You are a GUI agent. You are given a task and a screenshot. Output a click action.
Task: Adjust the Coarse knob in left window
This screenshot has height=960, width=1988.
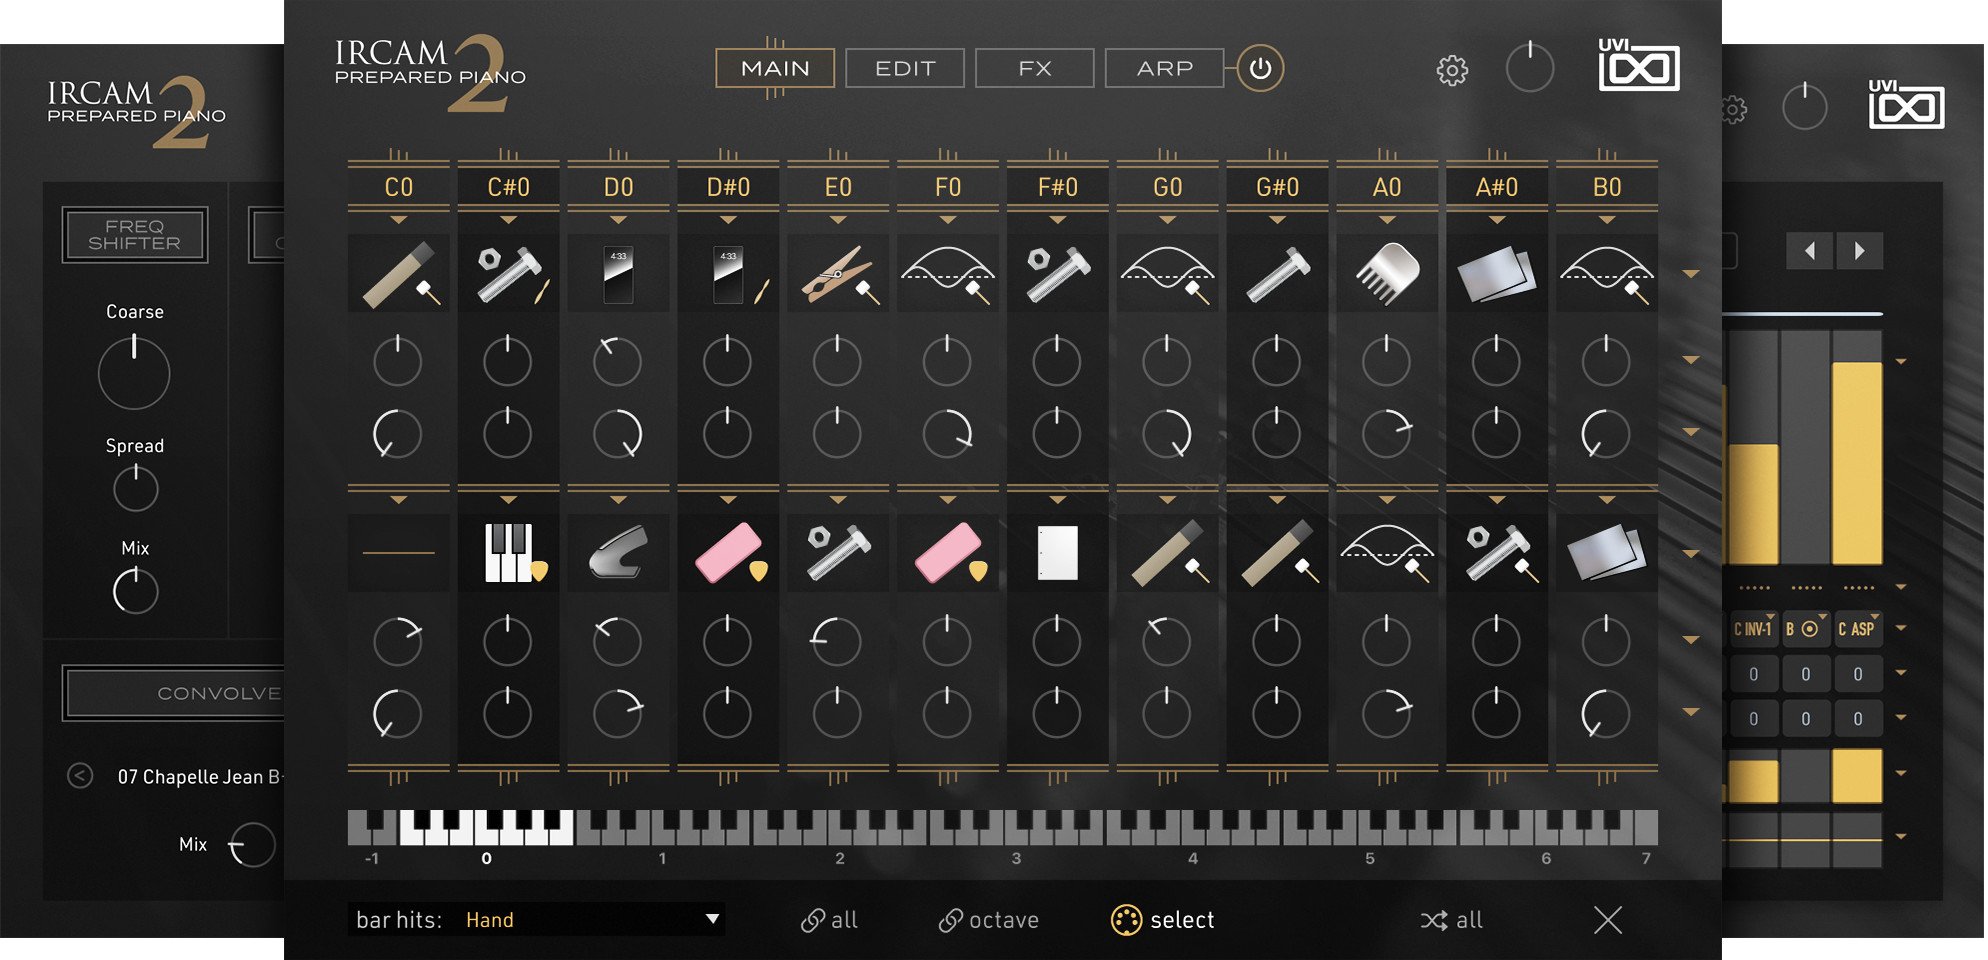click(134, 373)
